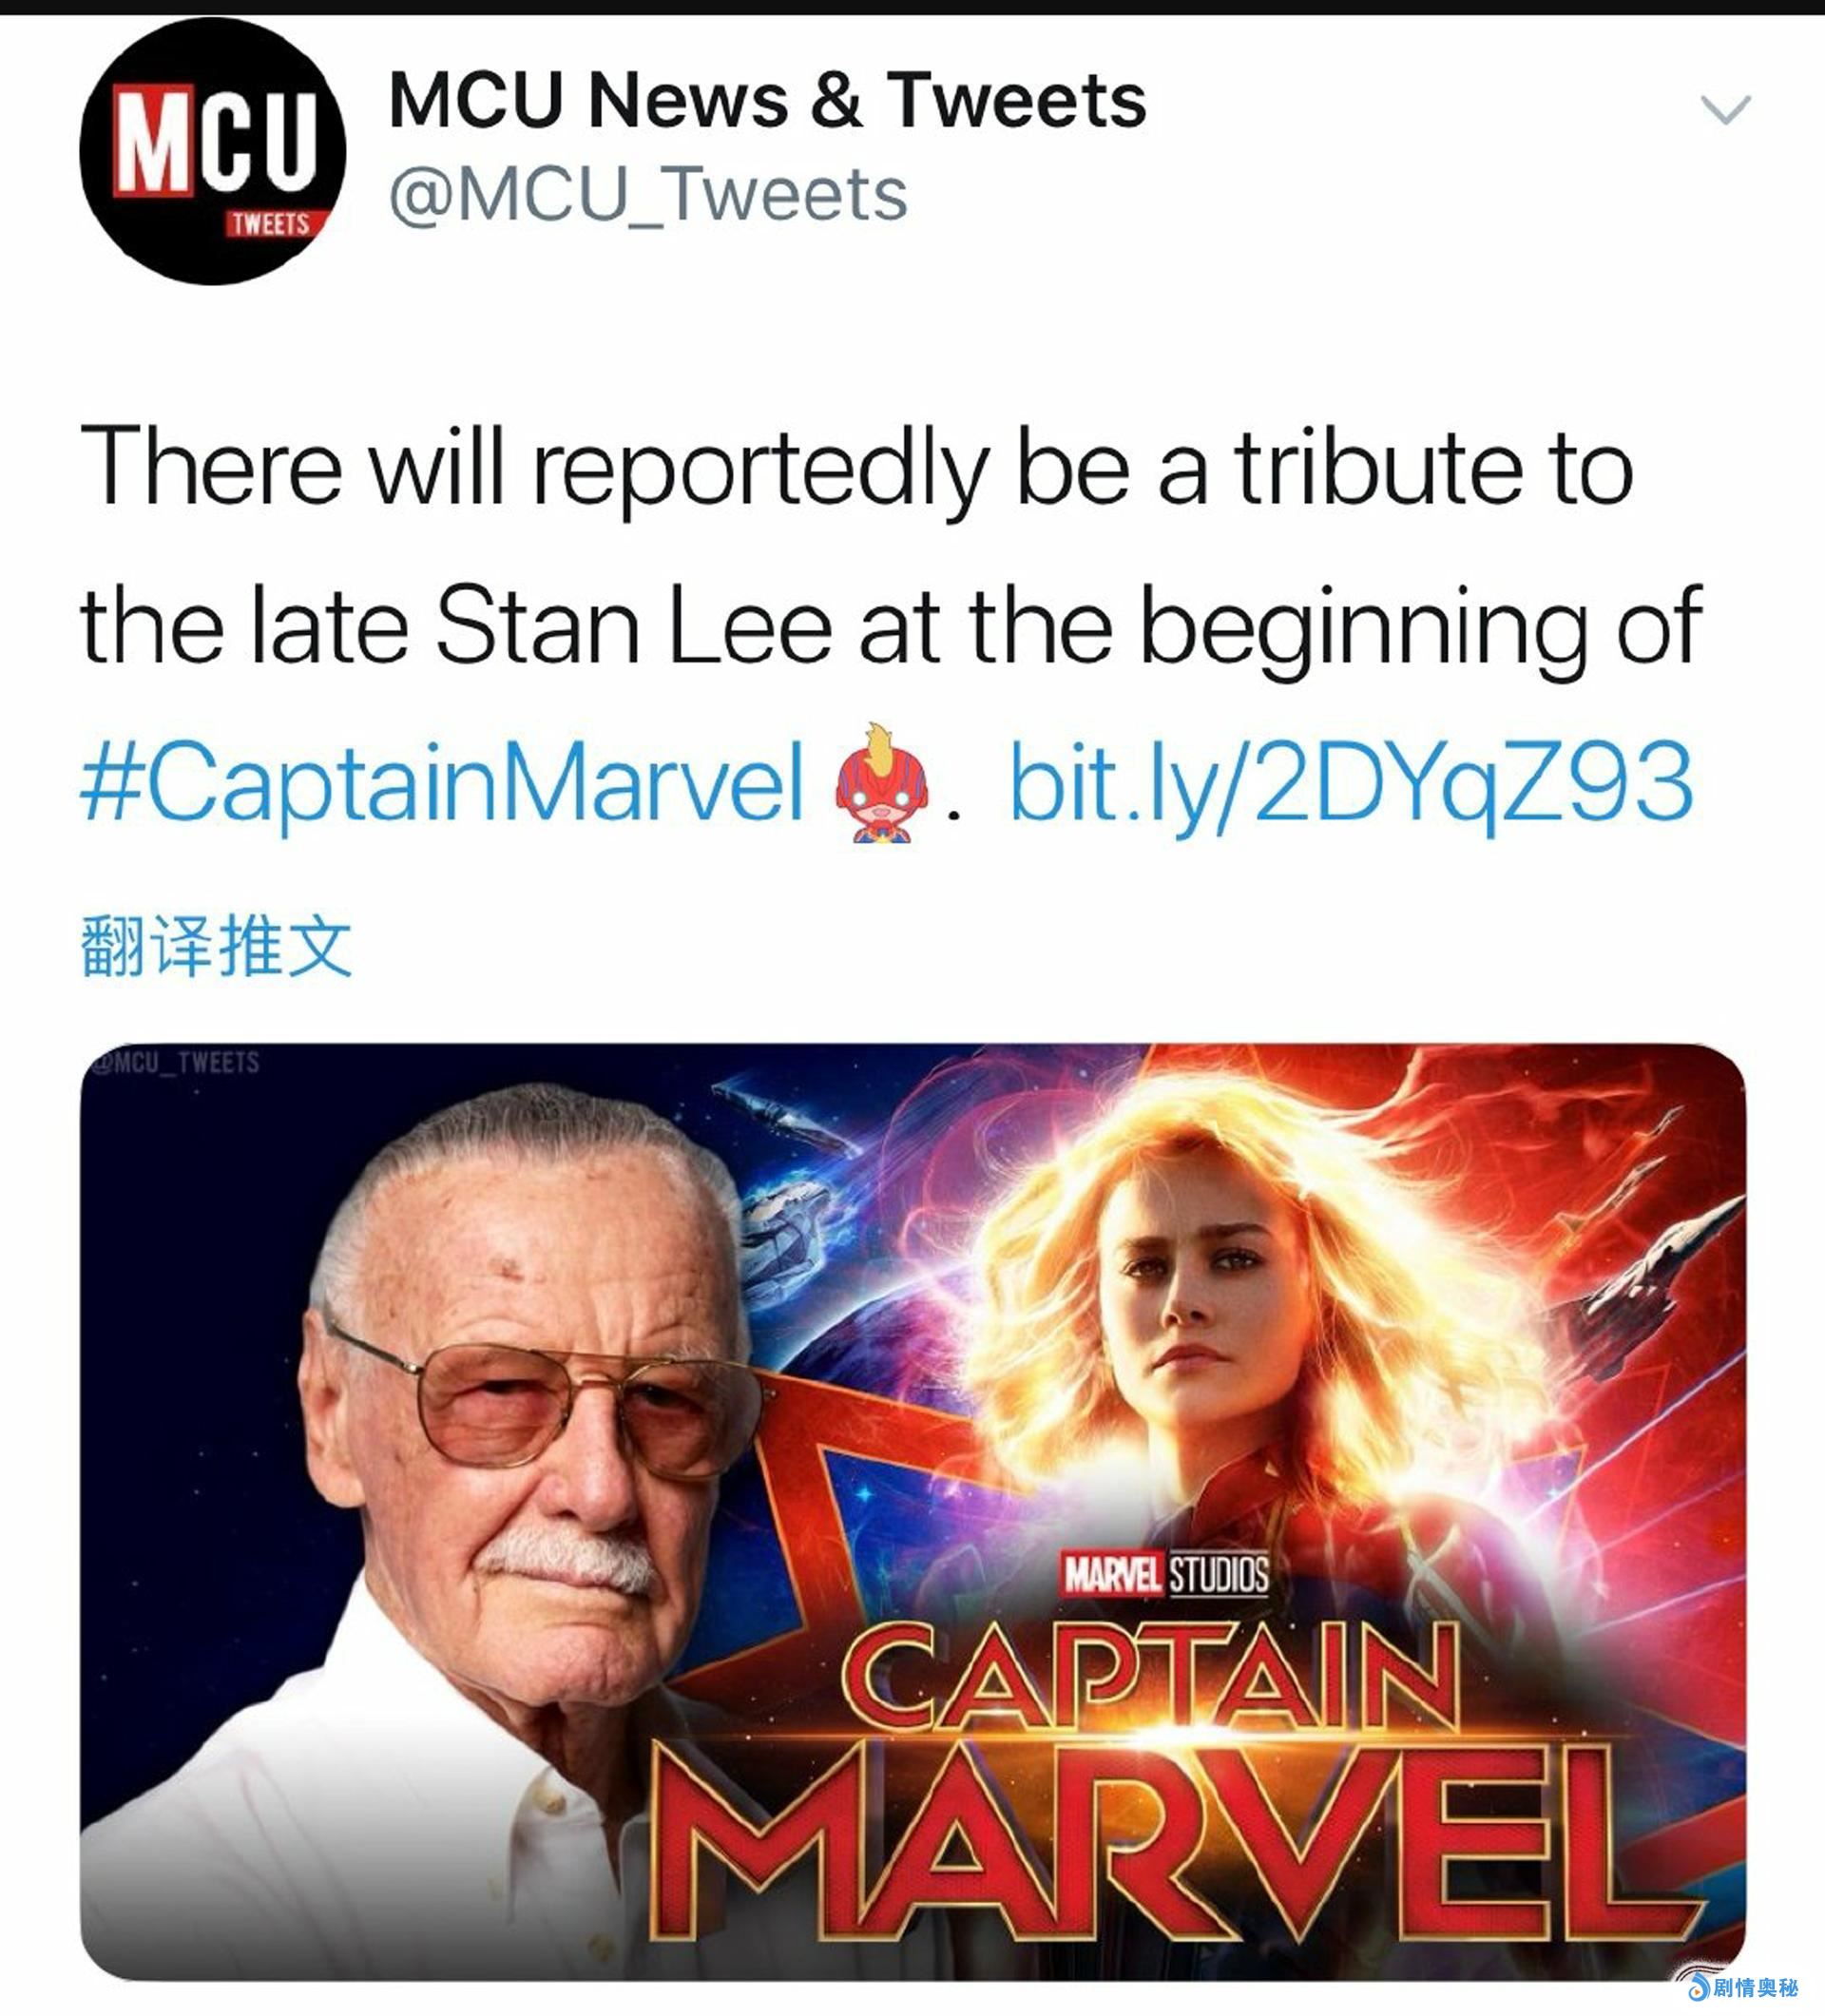The width and height of the screenshot is (1825, 2016).
Task: Expand the tweet options chevron
Action: pyautogui.click(x=1726, y=109)
